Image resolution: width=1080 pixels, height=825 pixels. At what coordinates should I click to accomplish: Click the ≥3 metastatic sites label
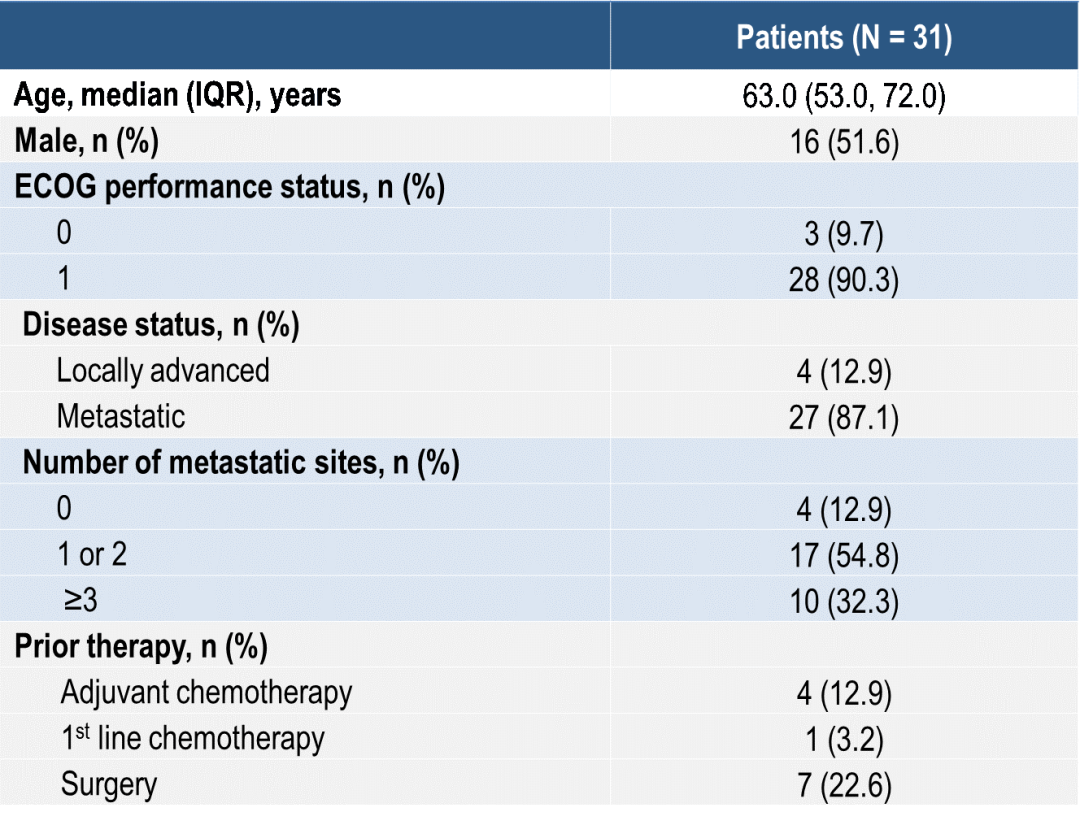click(81, 601)
